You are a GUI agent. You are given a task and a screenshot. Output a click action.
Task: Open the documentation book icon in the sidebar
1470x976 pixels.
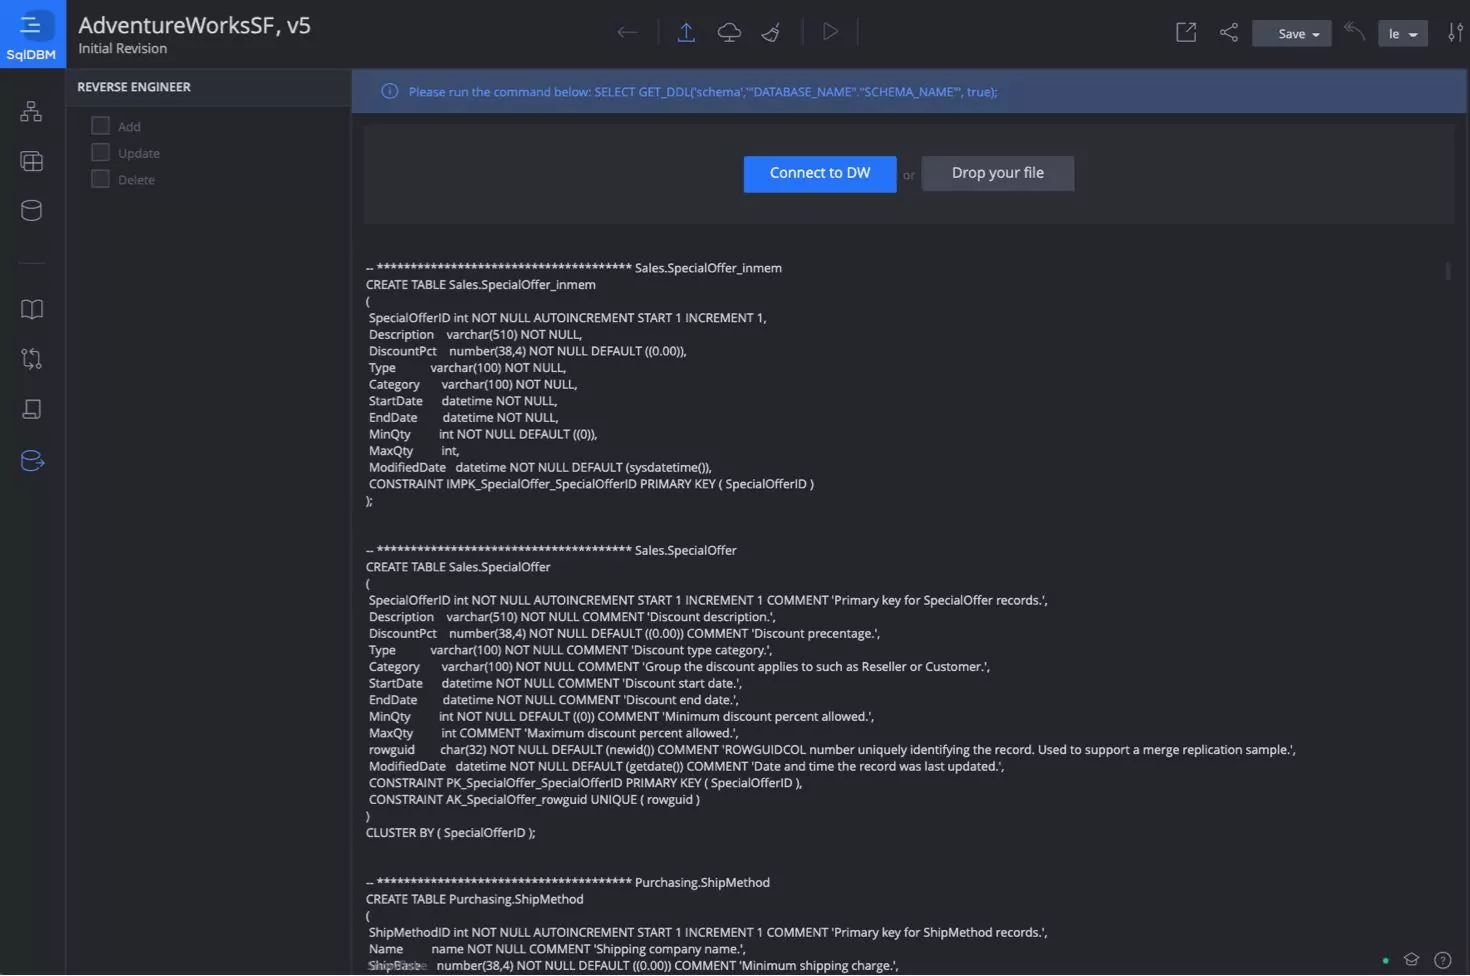pyautogui.click(x=31, y=309)
